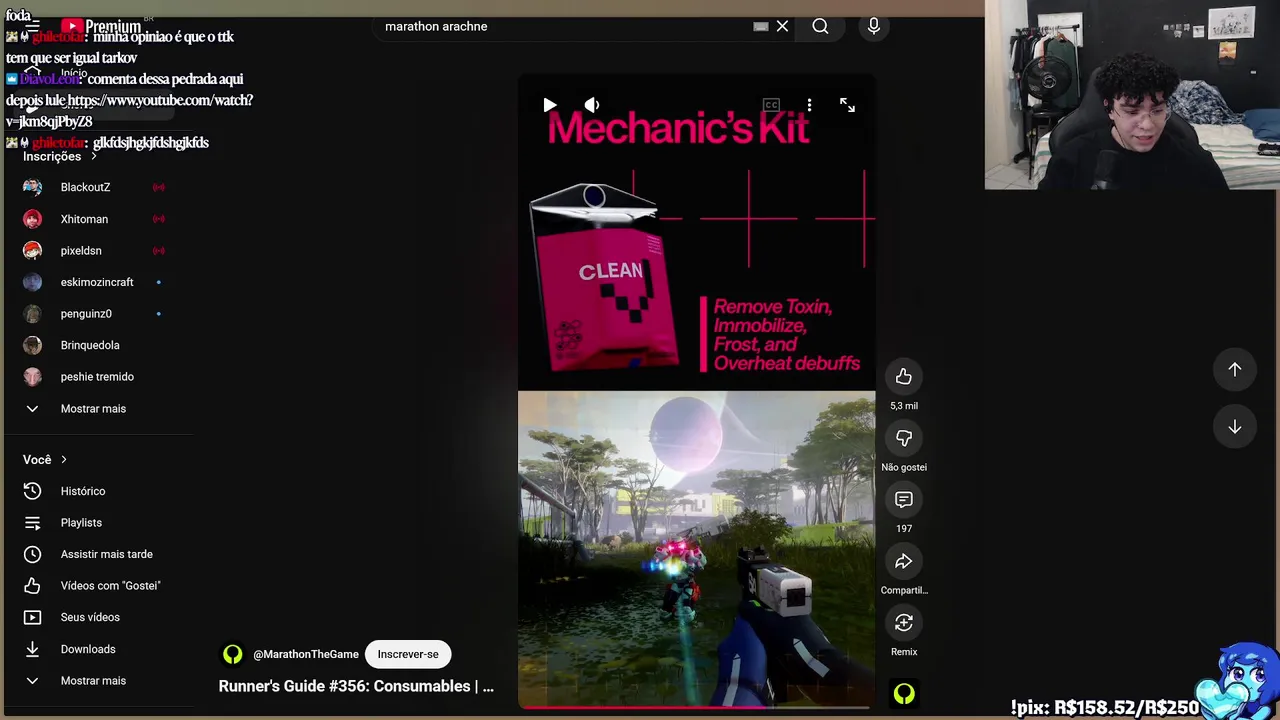Dislike the Short via Não gostei
The image size is (1280, 720).
(x=904, y=438)
